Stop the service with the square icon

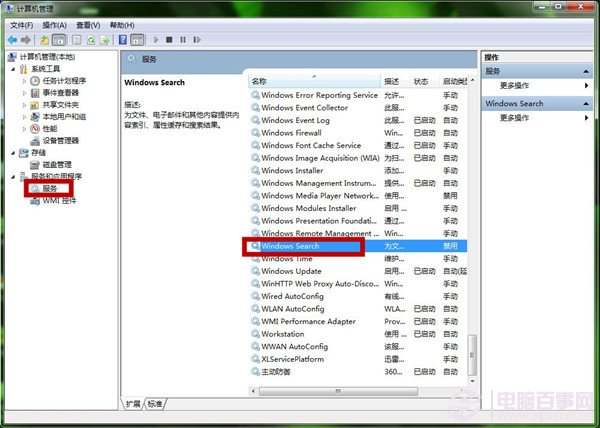pos(169,40)
